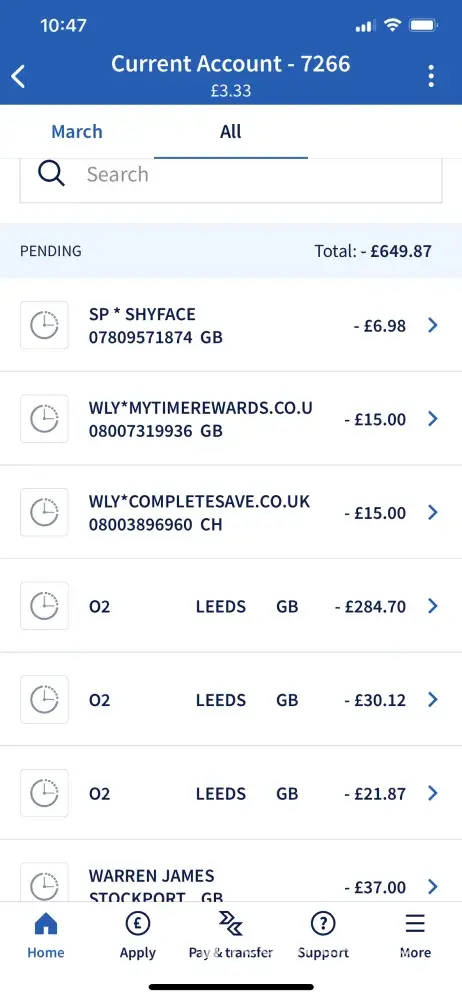Switch to the March tab
This screenshot has width=462, height=1000.
click(77, 131)
